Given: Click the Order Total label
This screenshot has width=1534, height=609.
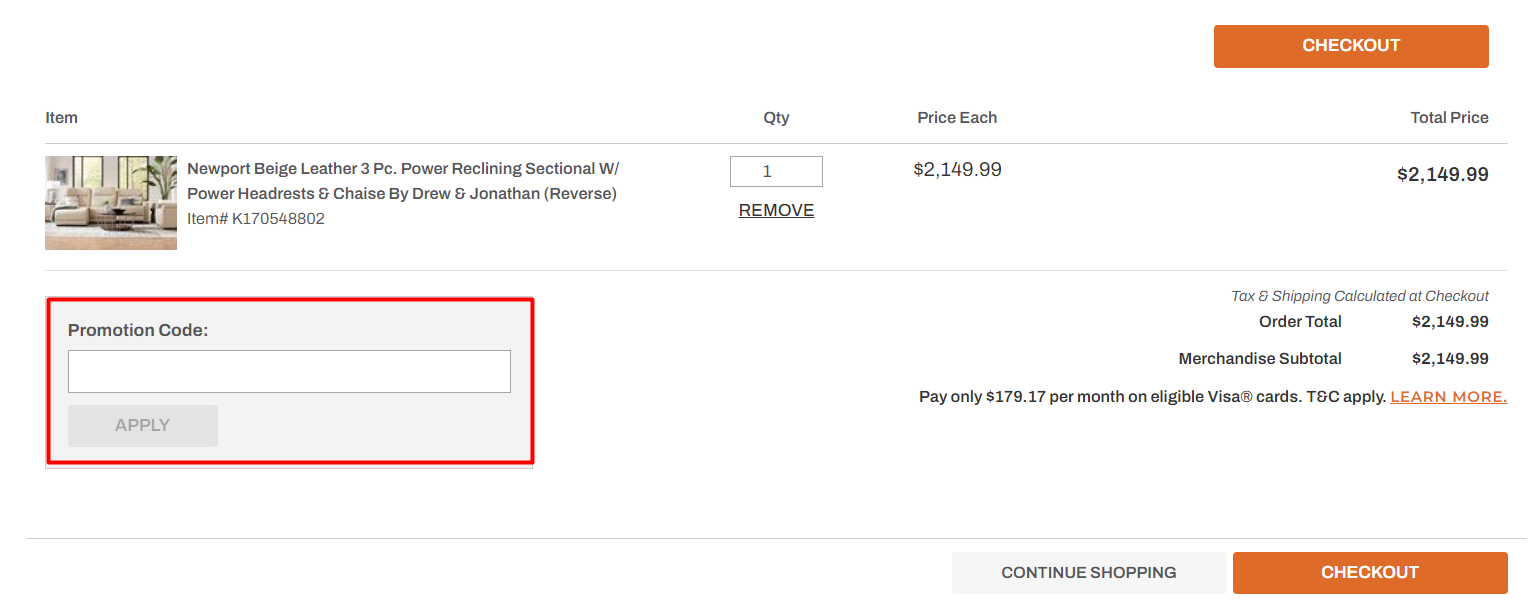Looking at the screenshot, I should point(1300,322).
